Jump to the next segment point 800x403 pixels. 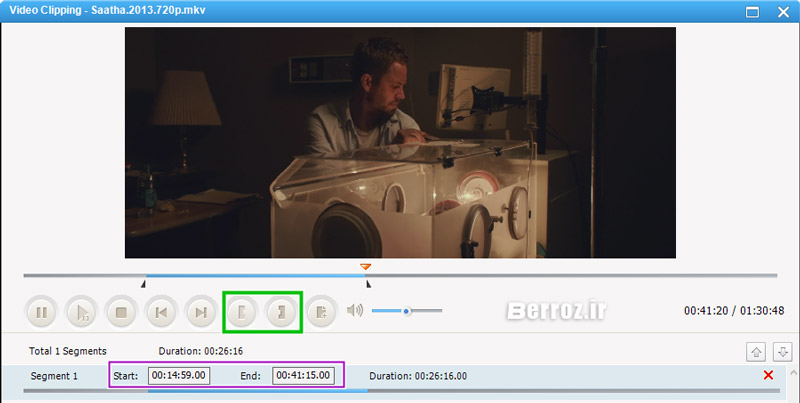pyautogui.click(x=201, y=312)
